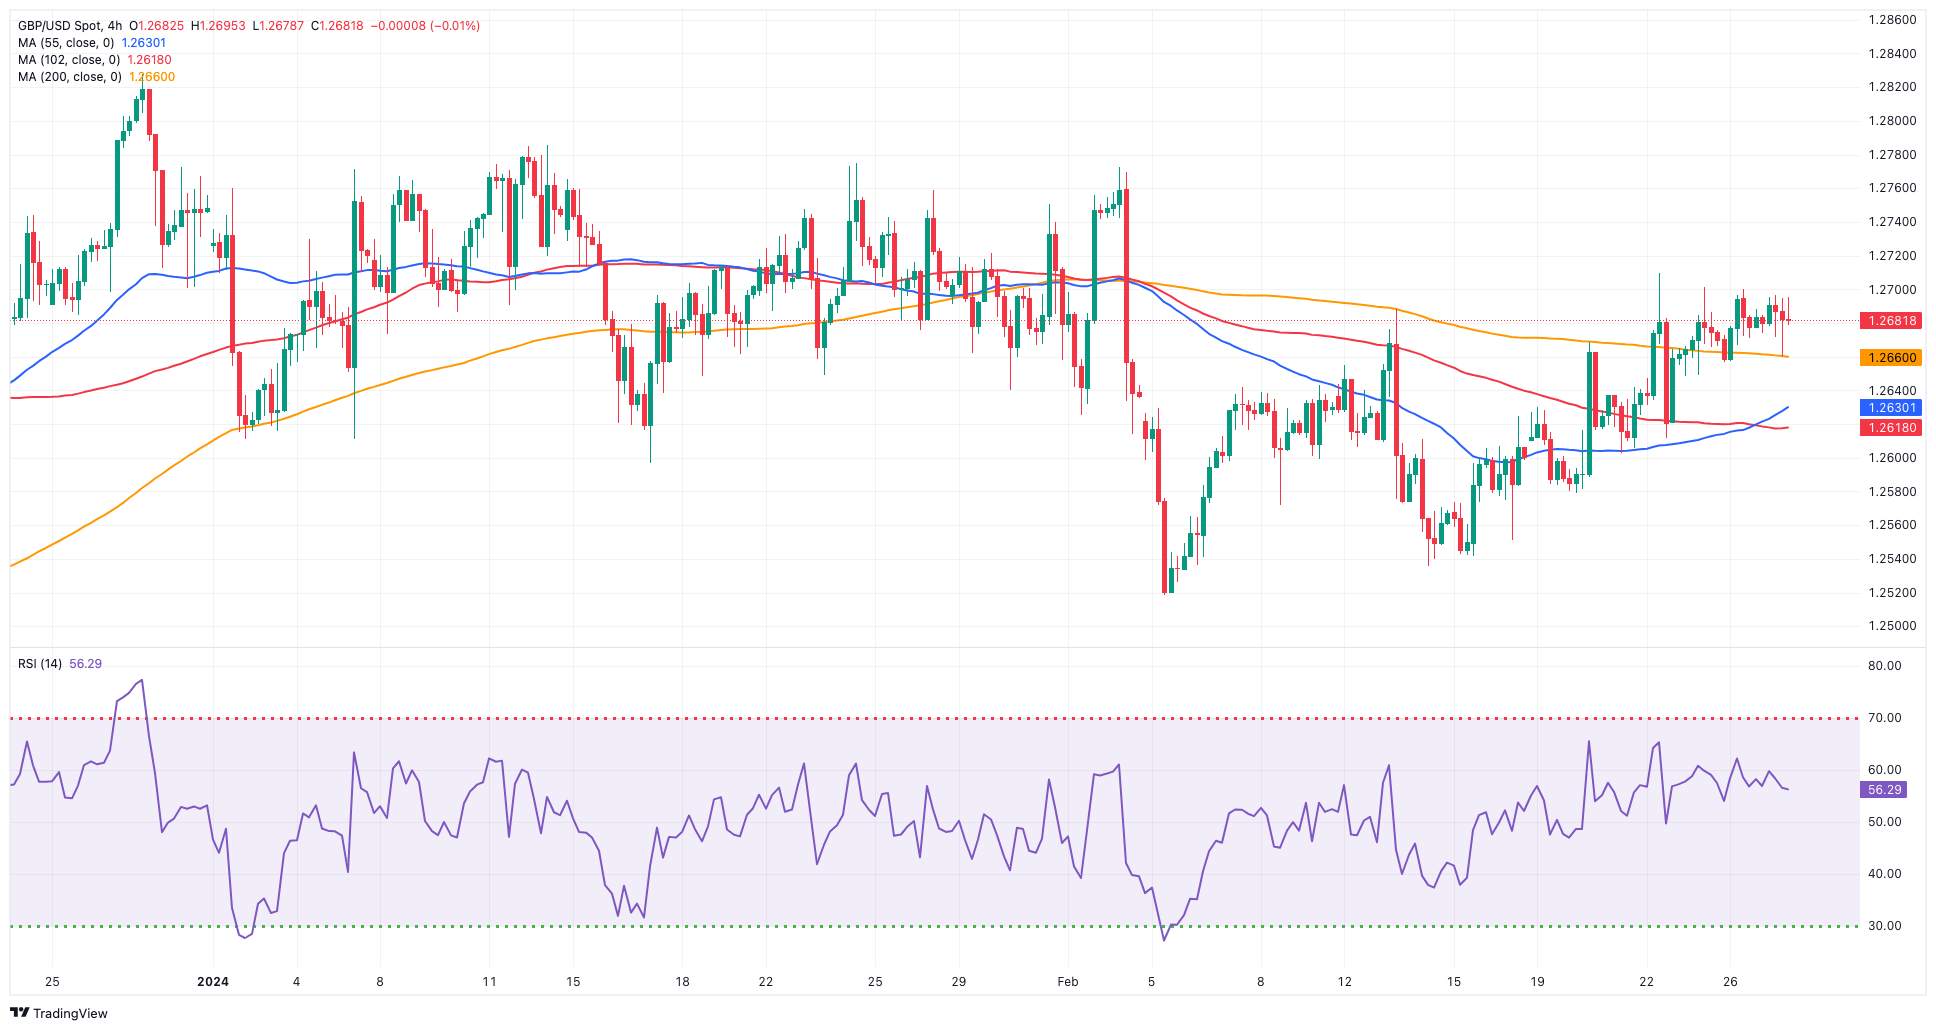
Task: Click the 80.00 RSI axis label
Action: click(x=1885, y=666)
